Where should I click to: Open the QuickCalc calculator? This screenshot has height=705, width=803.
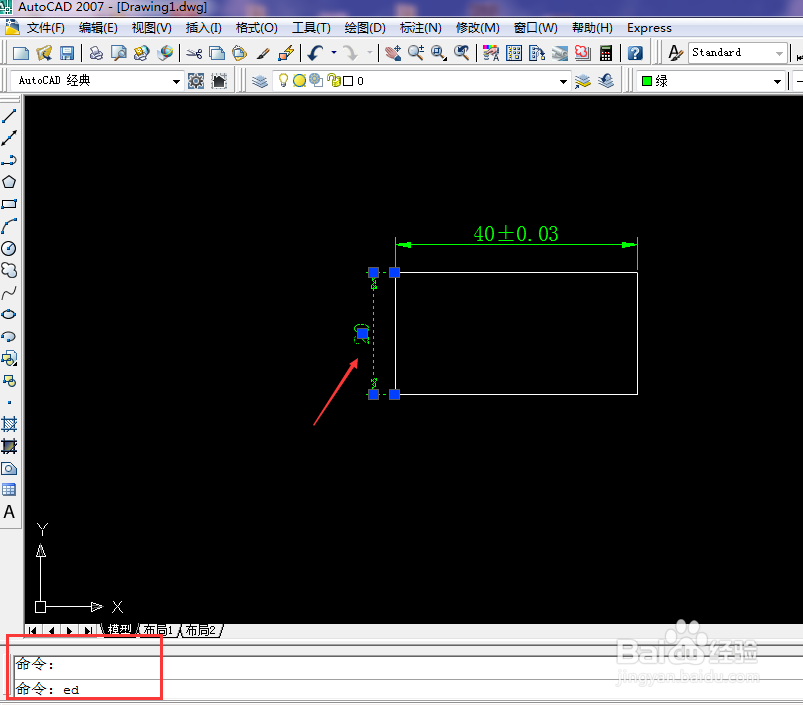[x=606, y=53]
